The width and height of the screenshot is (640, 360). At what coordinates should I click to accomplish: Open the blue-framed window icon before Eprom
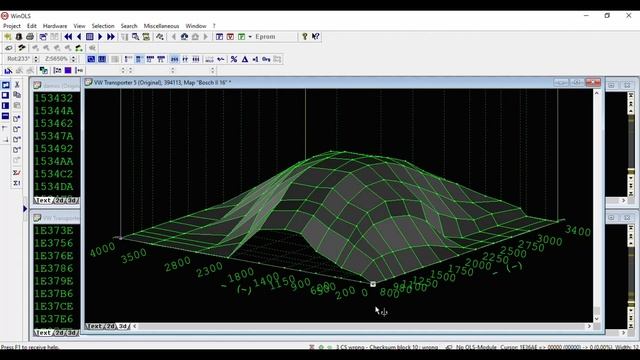click(219, 37)
